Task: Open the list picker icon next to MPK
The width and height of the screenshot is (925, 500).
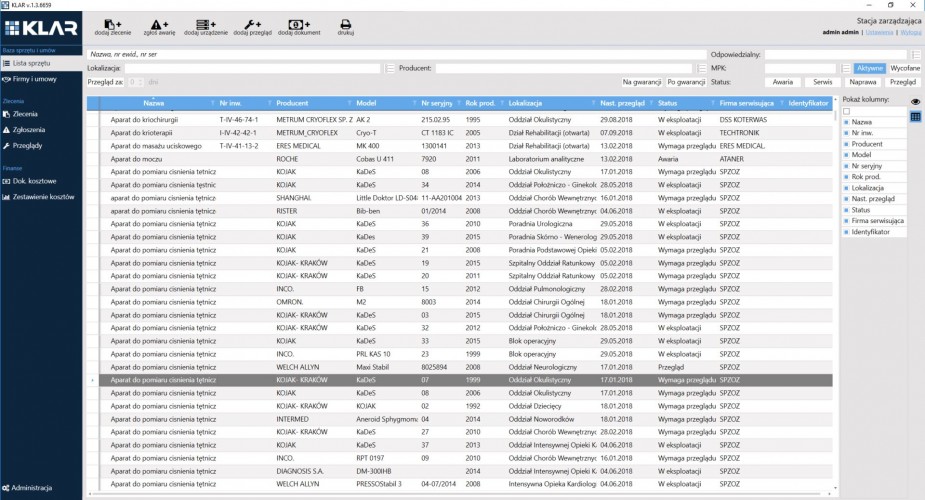Action: pos(845,68)
